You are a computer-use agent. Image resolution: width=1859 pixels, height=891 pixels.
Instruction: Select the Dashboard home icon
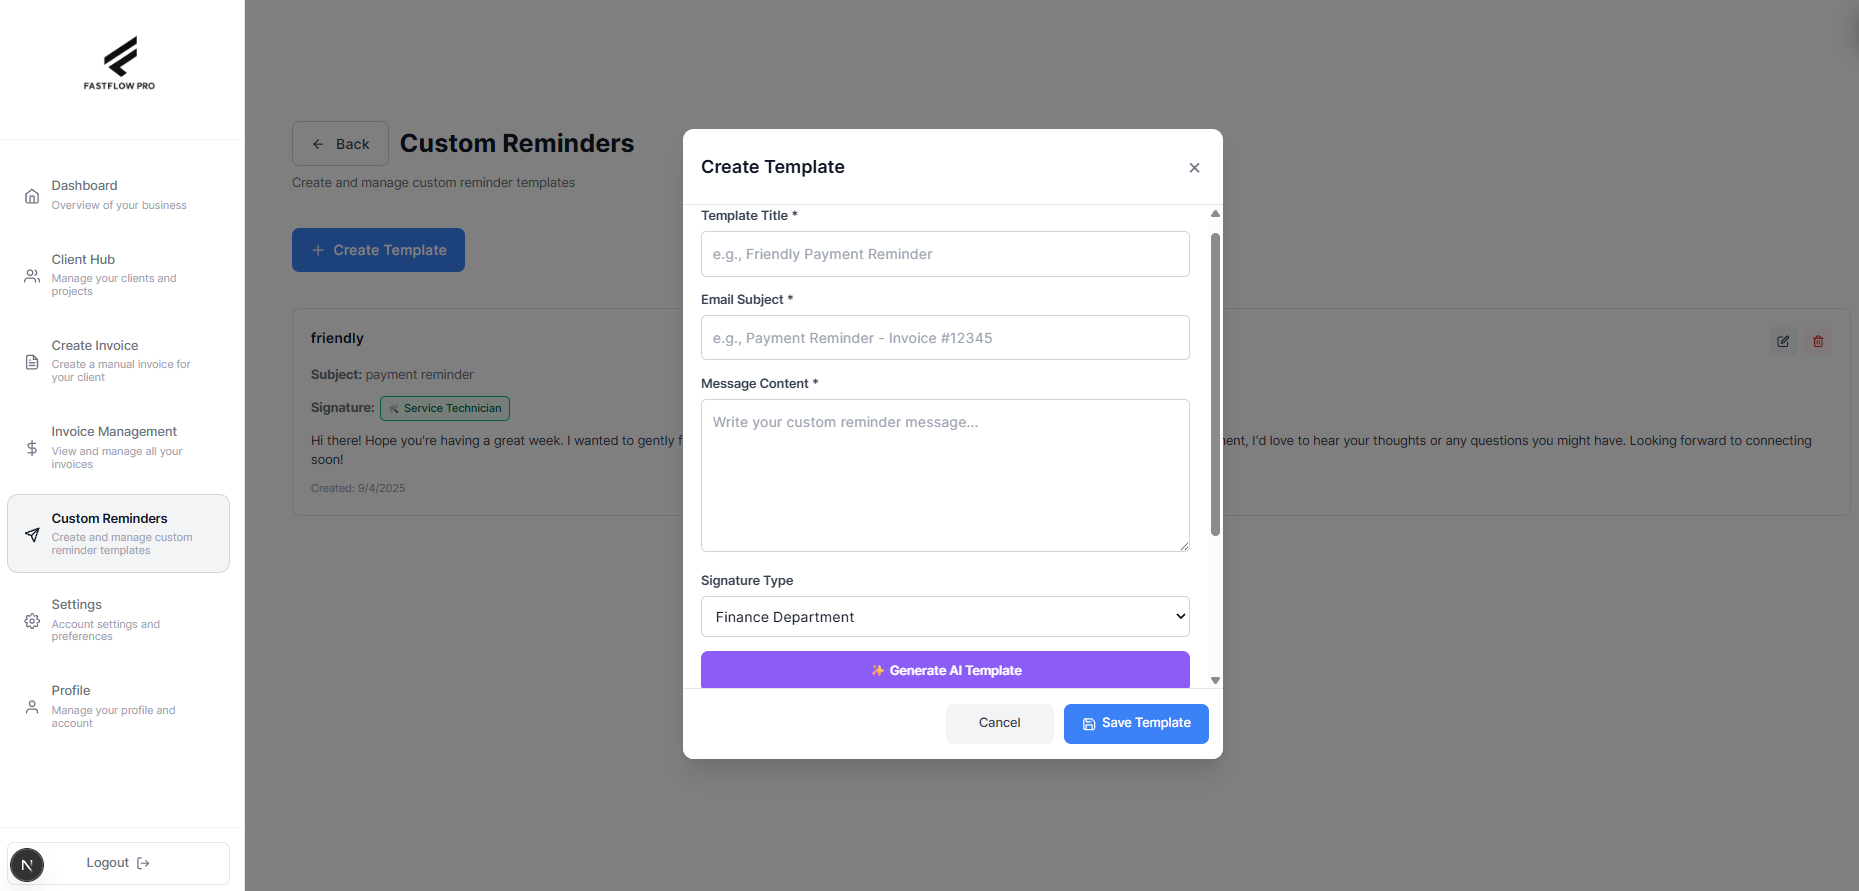click(31, 195)
